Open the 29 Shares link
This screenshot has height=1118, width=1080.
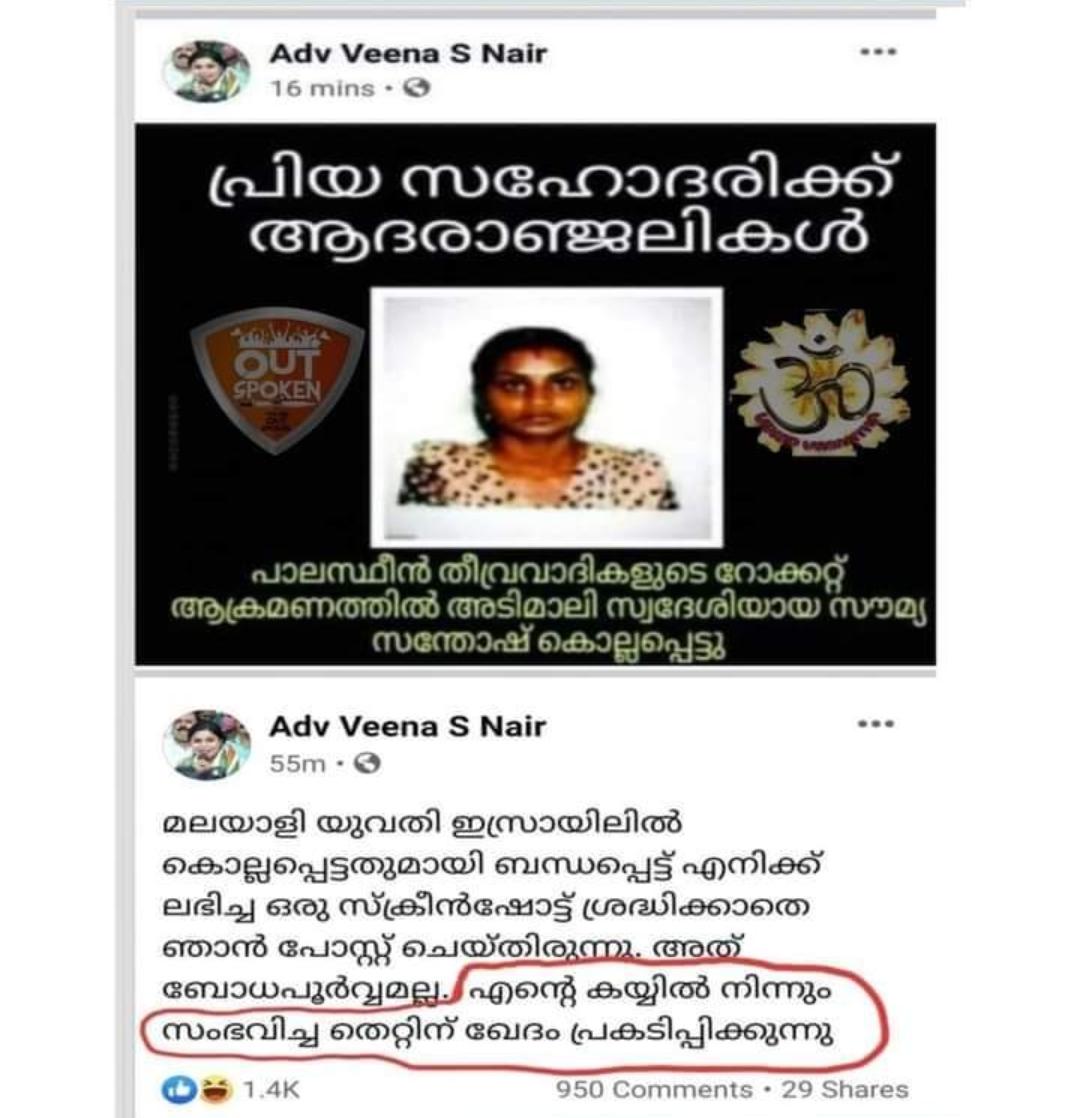coord(845,1089)
